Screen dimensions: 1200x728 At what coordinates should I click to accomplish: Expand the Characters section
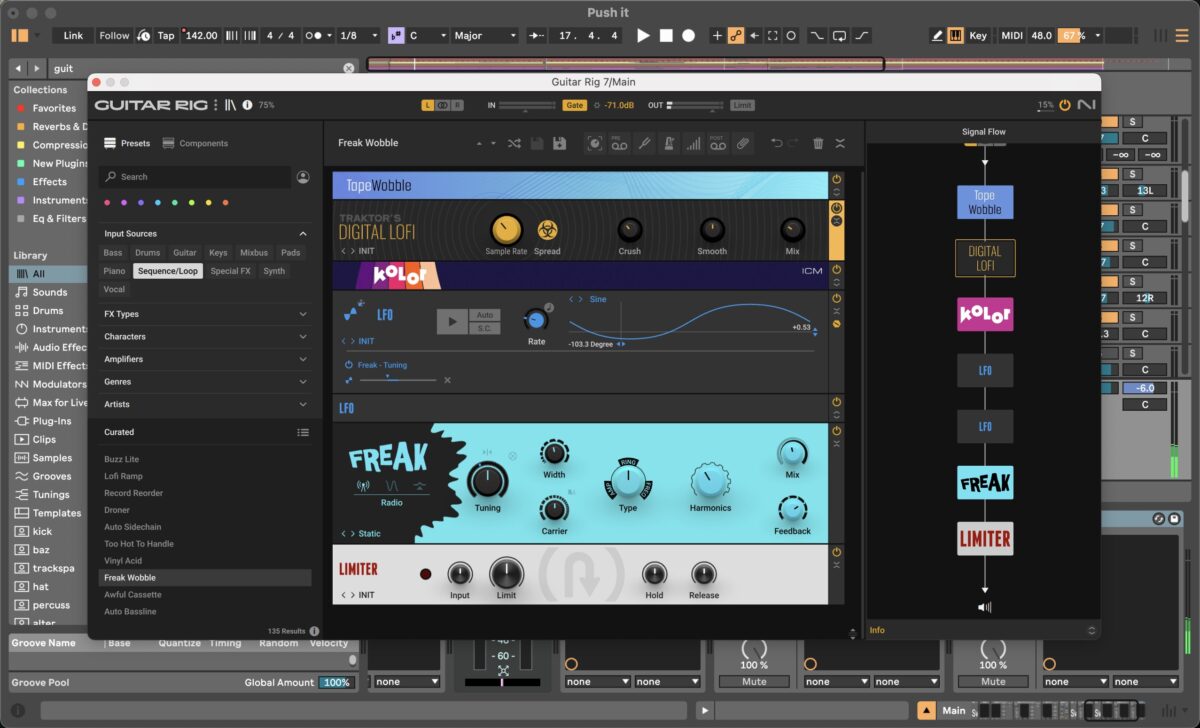[303, 337]
